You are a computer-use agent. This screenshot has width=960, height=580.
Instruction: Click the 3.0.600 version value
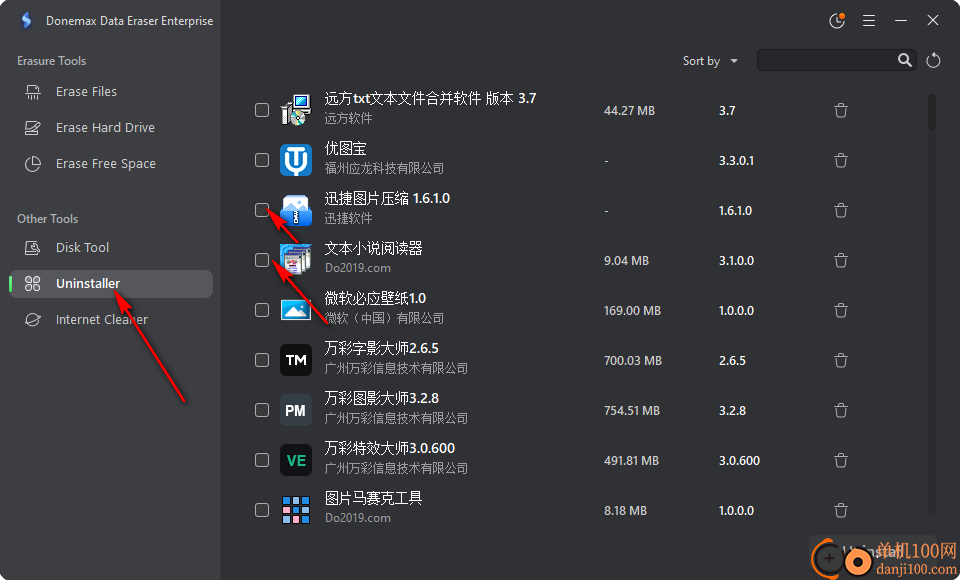[x=739, y=461]
